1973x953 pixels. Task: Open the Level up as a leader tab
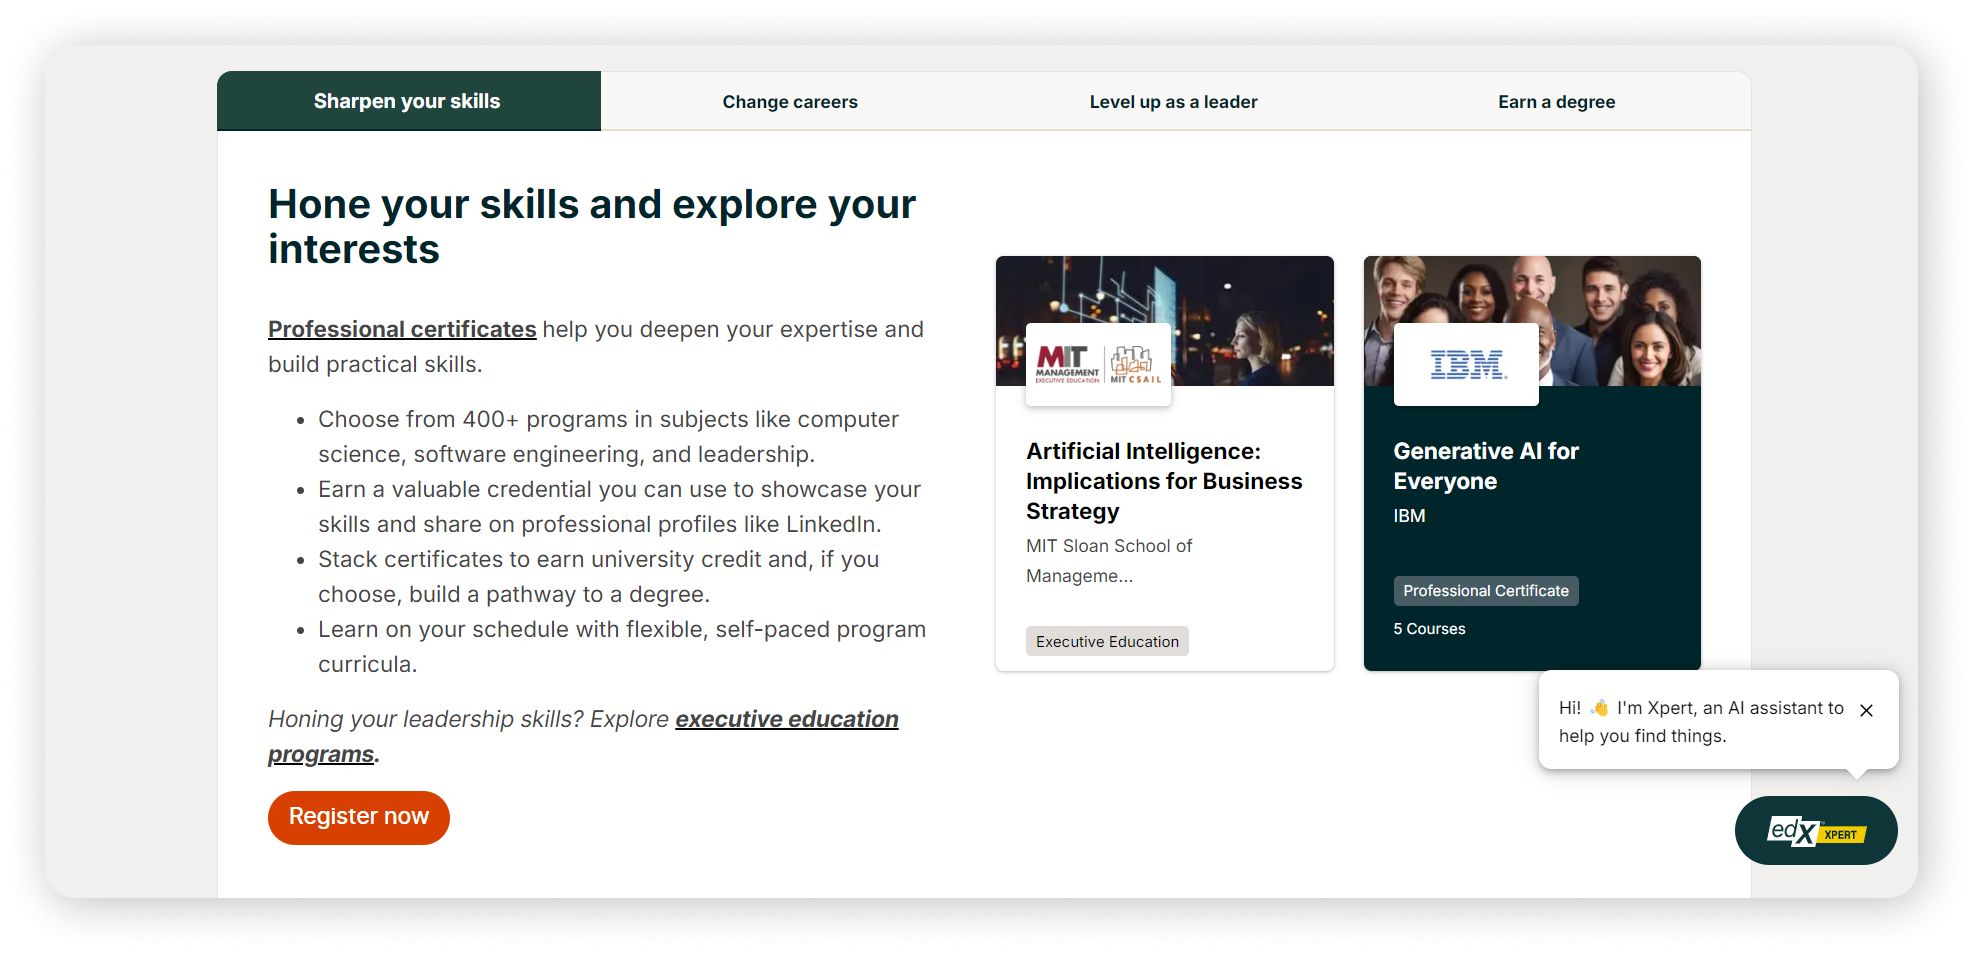[1172, 100]
